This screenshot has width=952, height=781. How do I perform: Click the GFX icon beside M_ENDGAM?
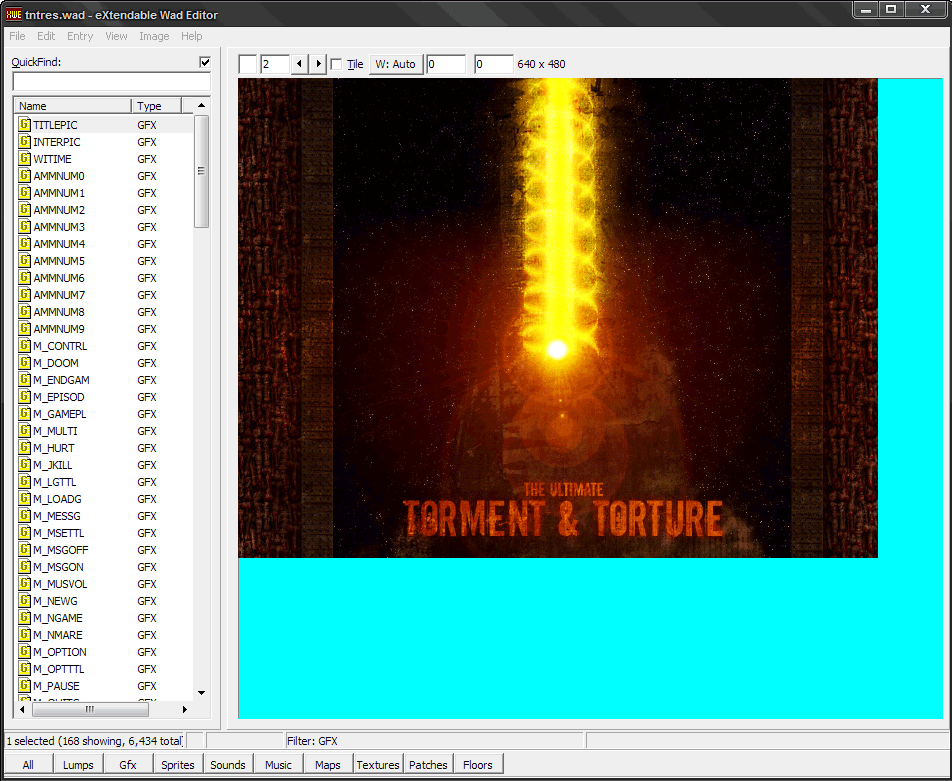click(x=24, y=380)
